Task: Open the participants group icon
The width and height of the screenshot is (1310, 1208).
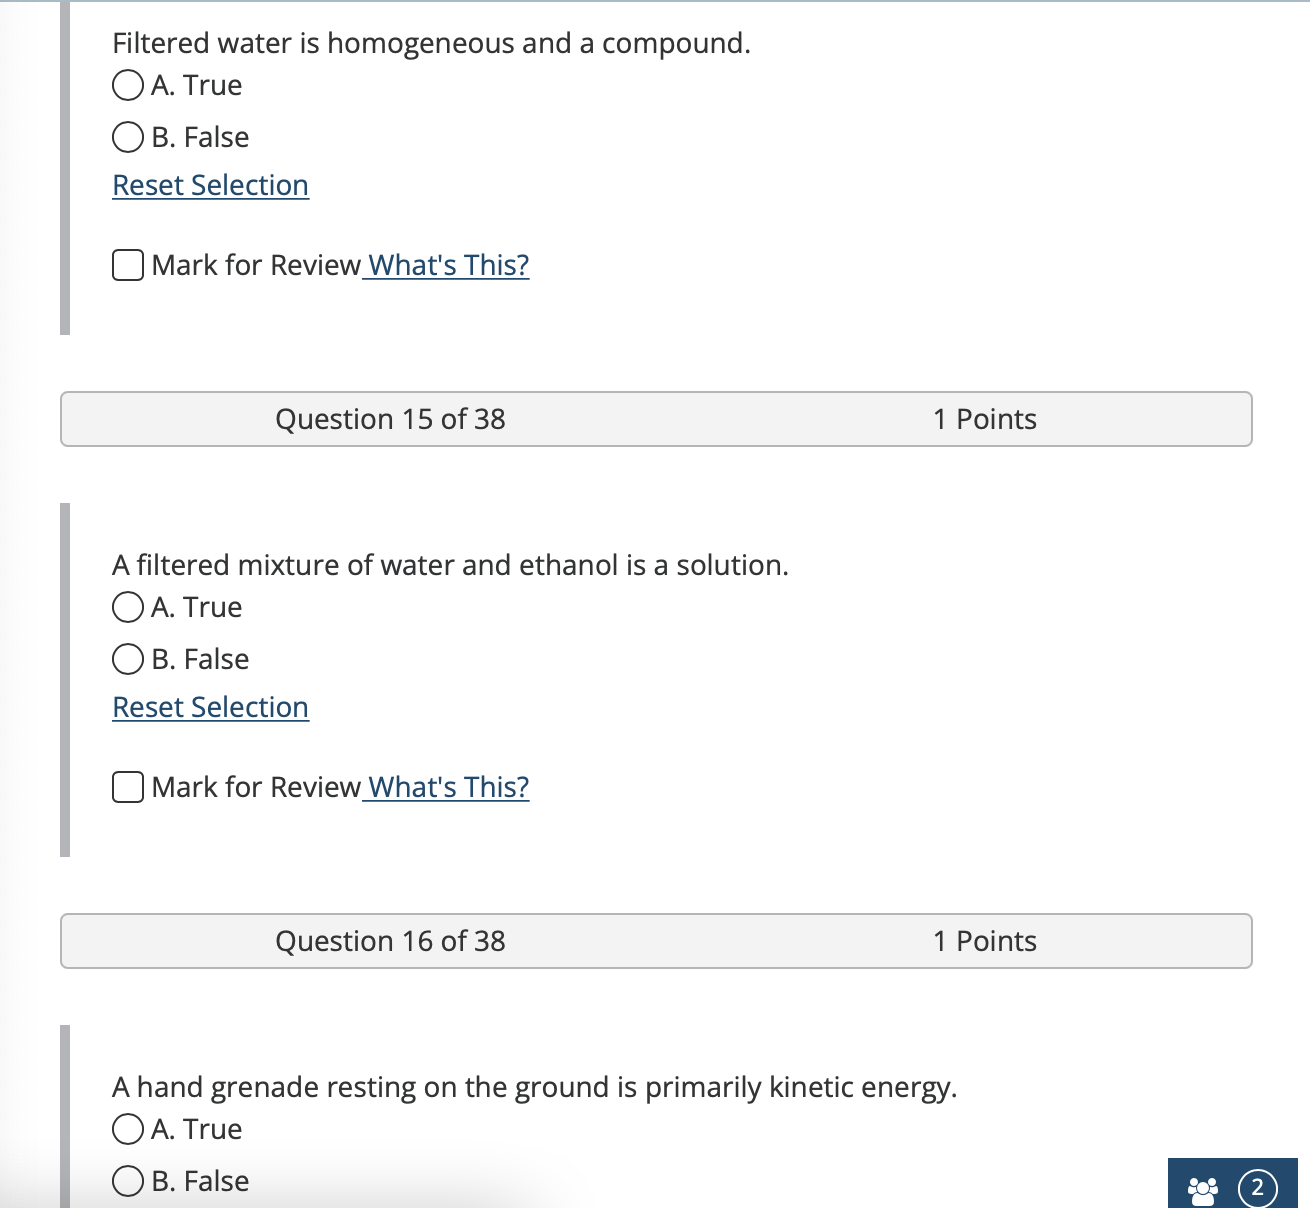Action: 1203,1189
